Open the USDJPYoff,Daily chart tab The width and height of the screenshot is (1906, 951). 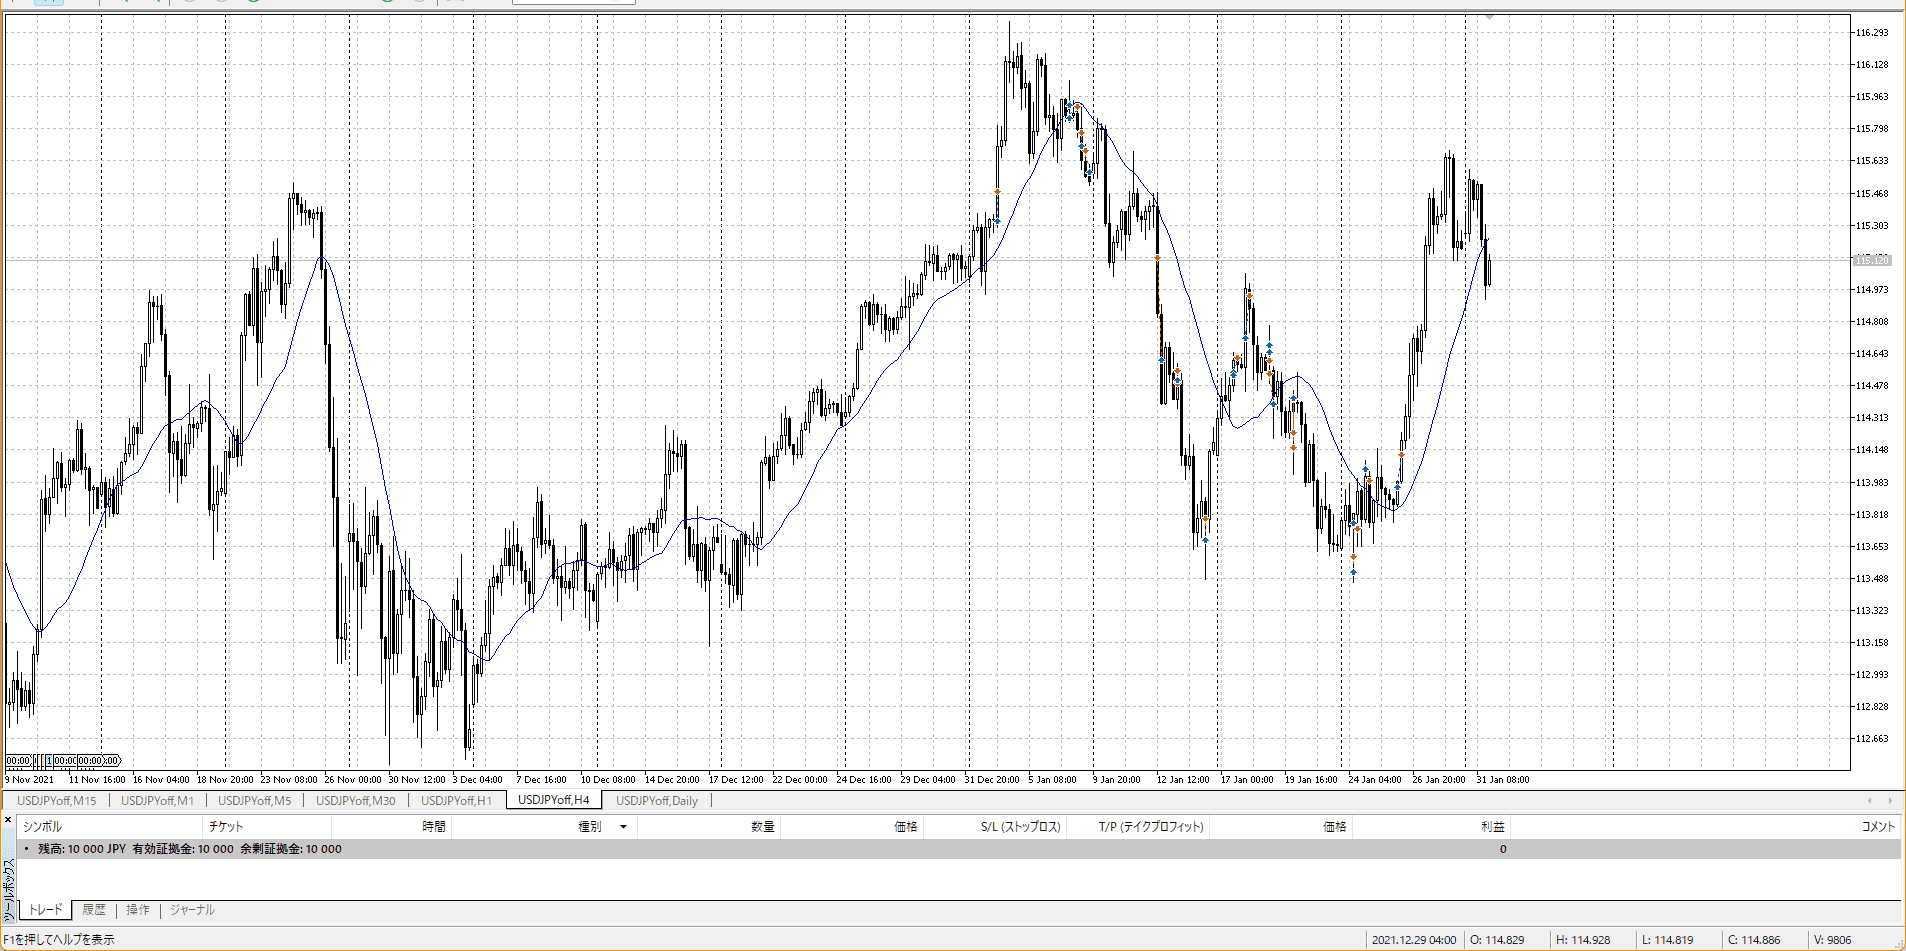pos(656,800)
